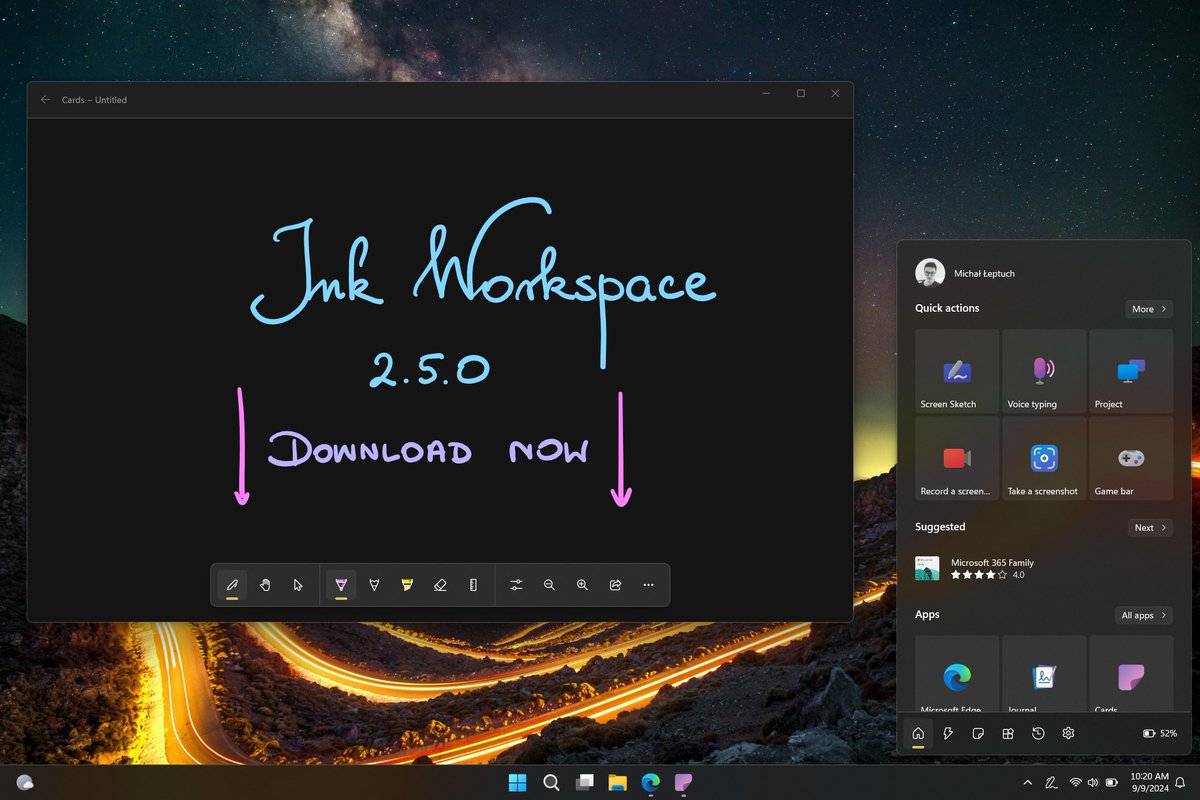Viewport: 1200px width, 800px height.
Task: Choose the pink pen in the toolbar
Action: tap(341, 585)
